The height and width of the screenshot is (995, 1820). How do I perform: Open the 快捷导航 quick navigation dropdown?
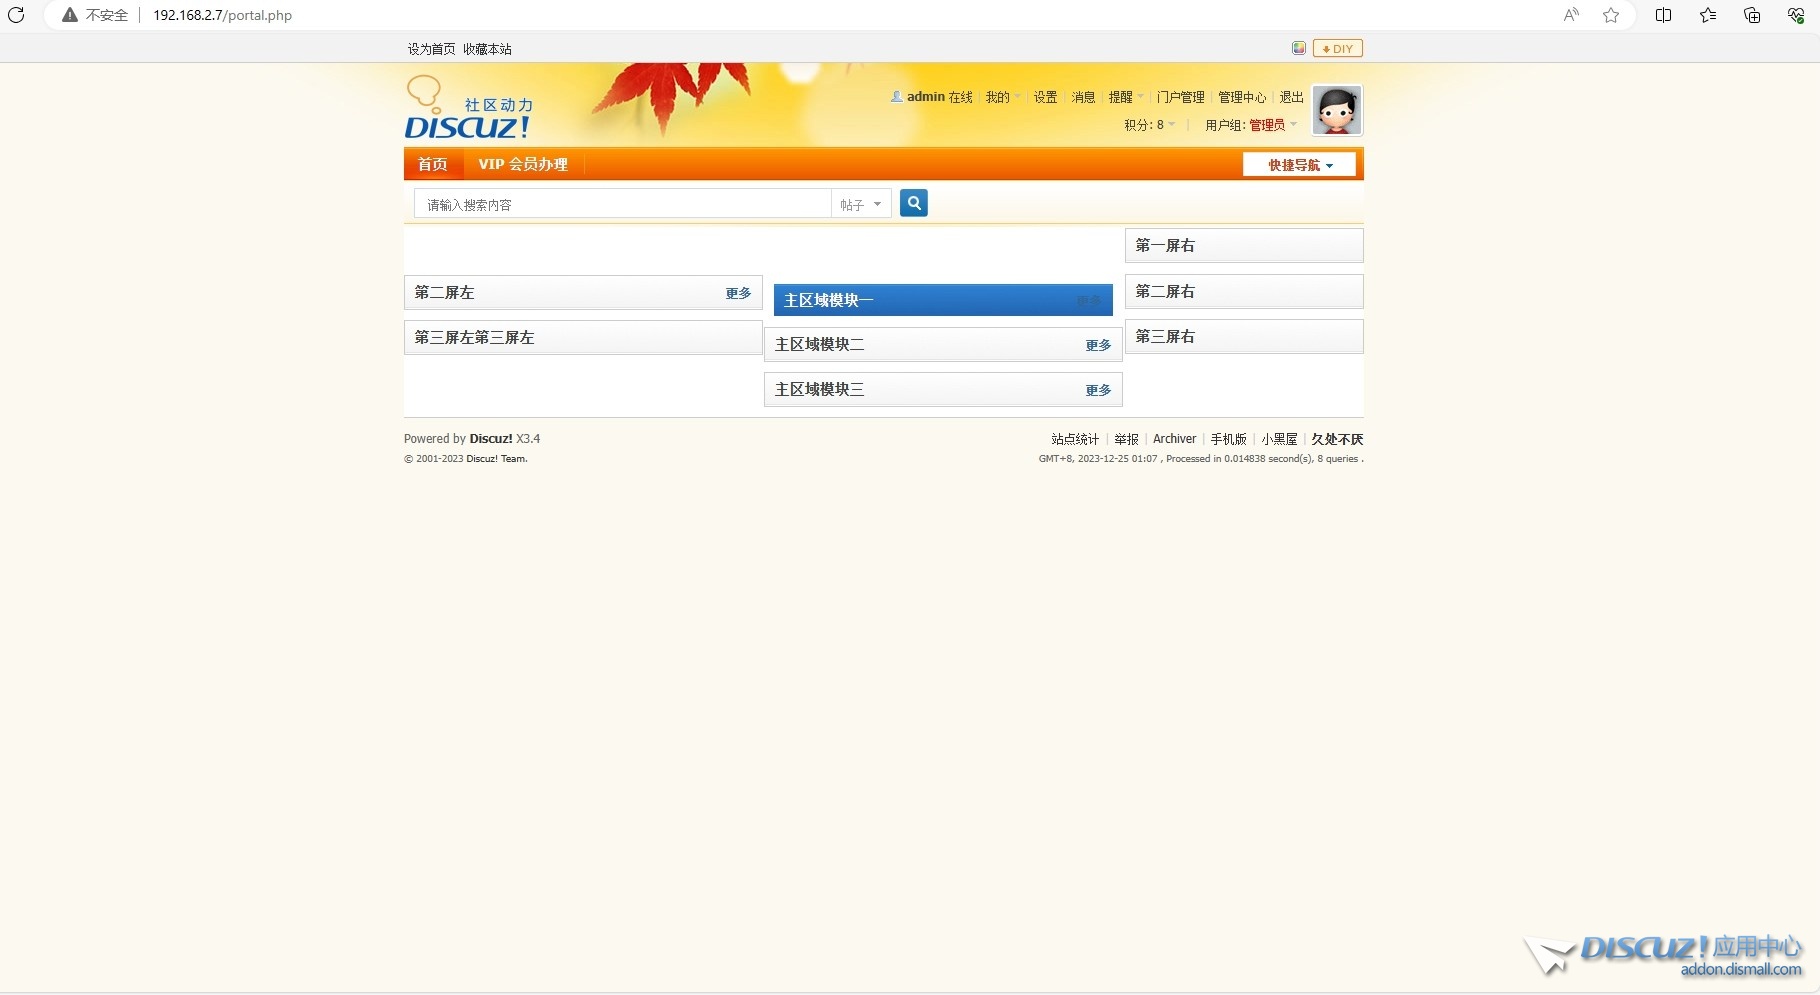coord(1300,165)
